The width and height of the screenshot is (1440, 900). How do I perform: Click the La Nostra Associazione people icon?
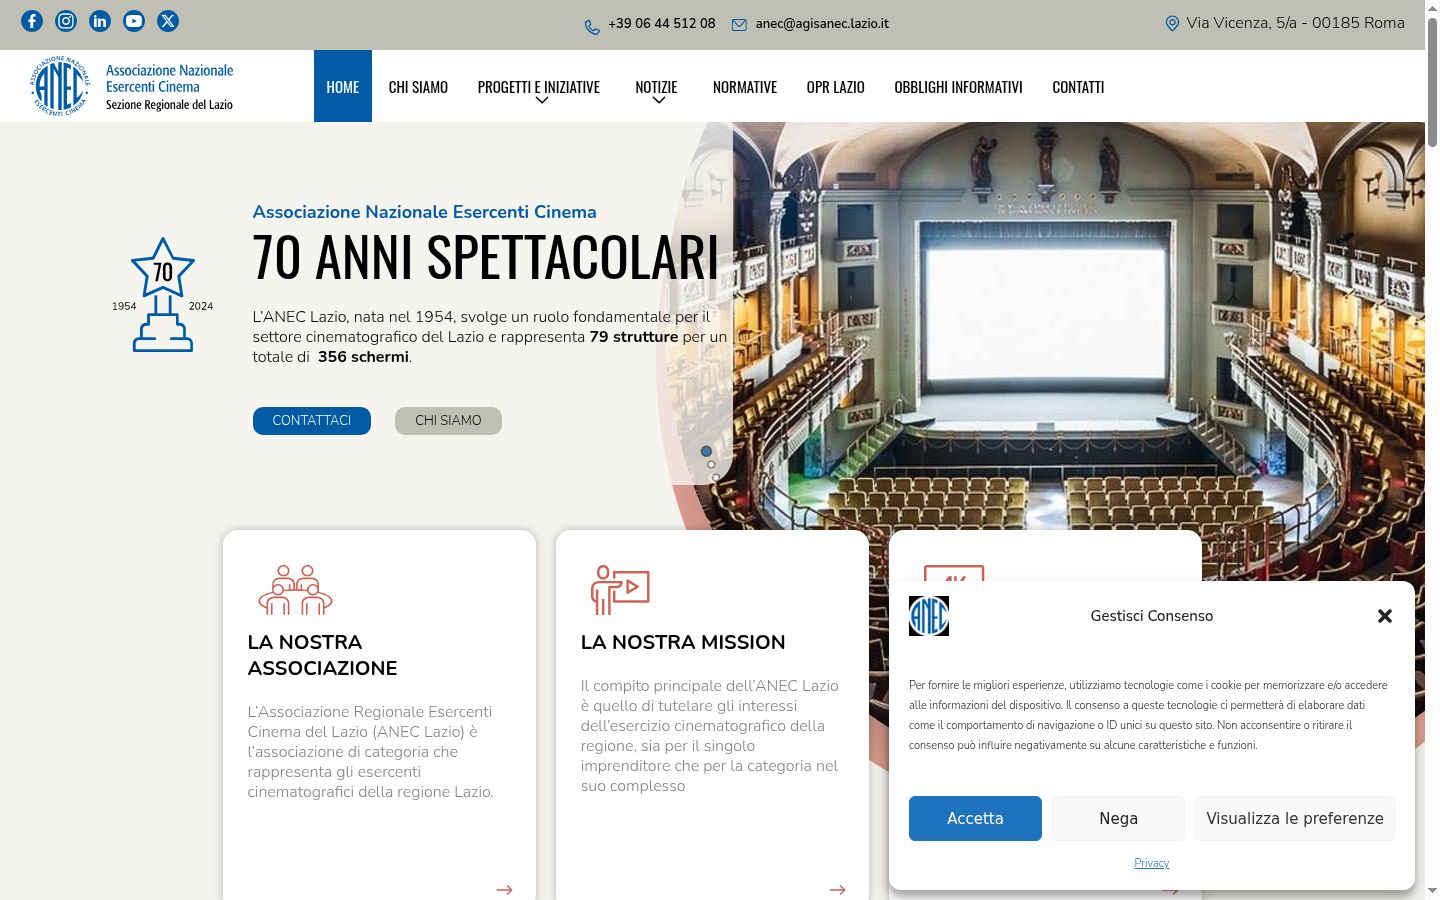[295, 590]
